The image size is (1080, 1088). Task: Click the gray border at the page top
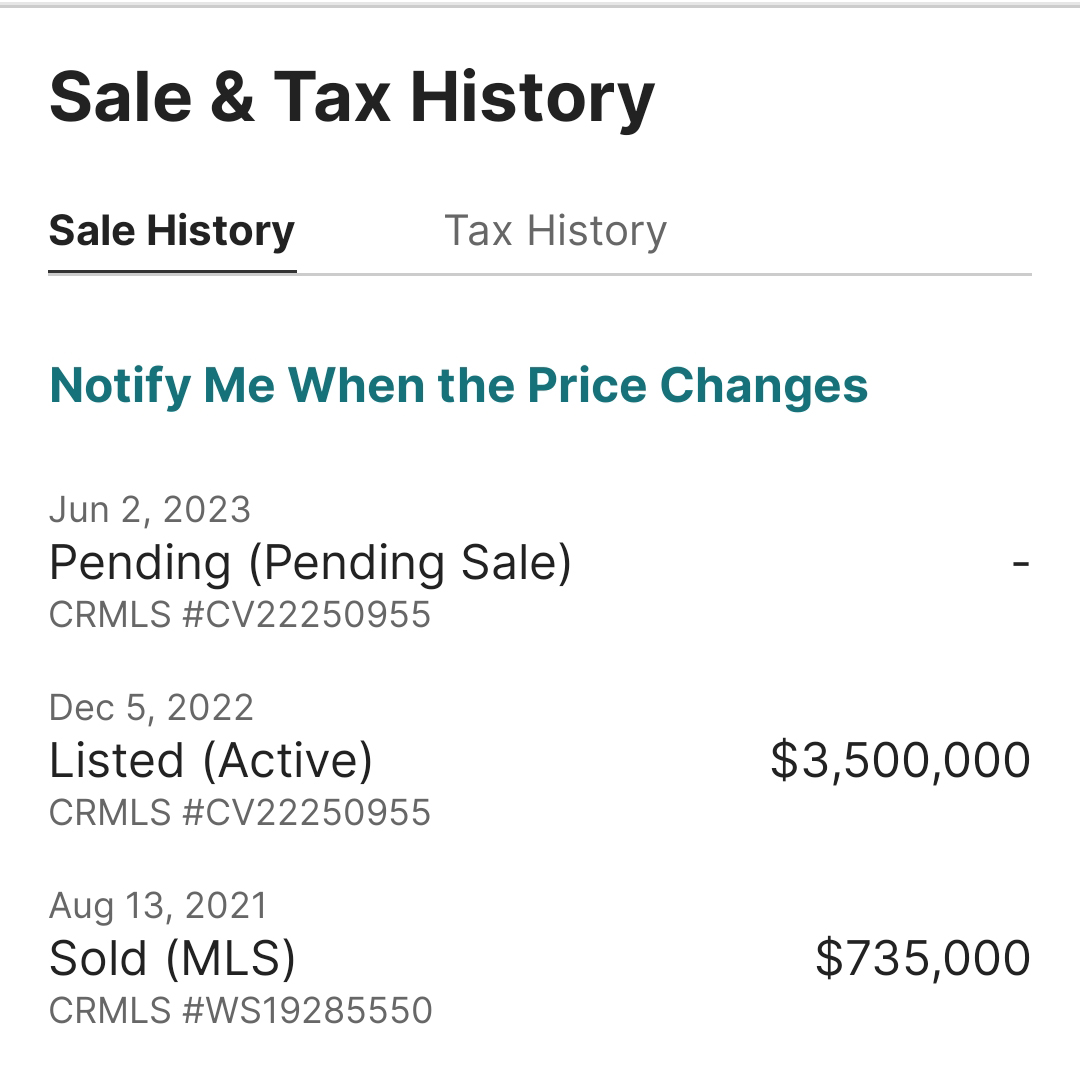coord(540,4)
